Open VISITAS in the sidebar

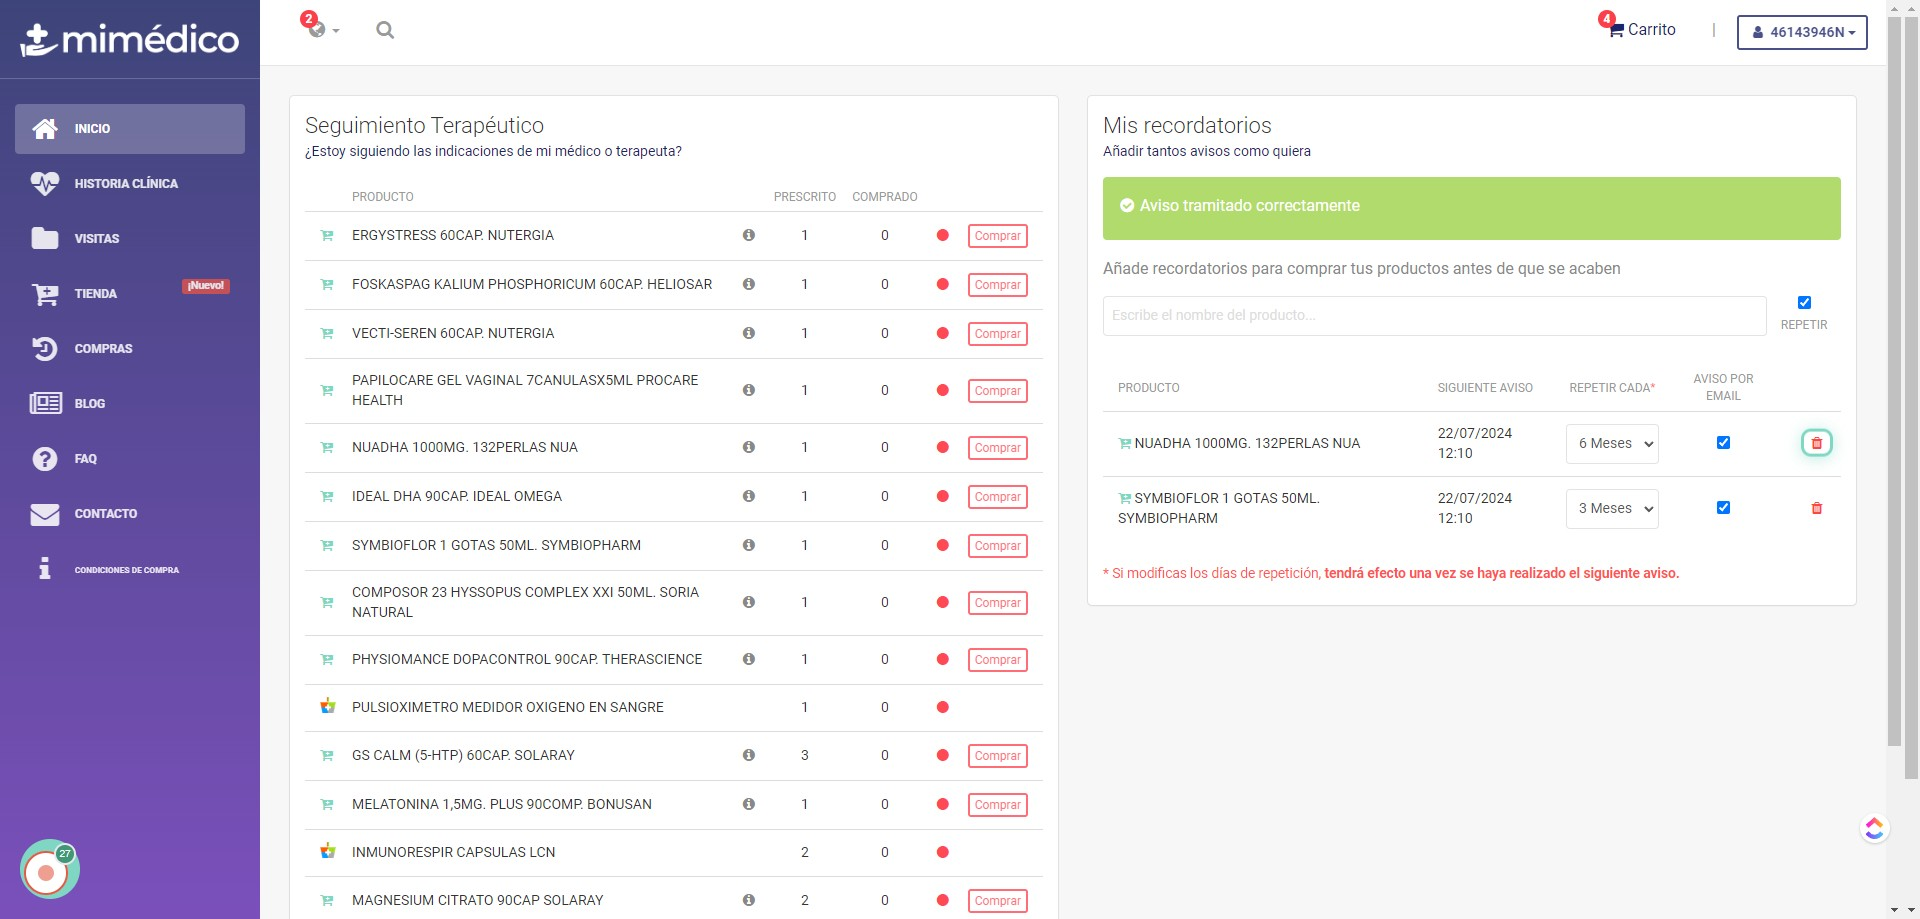point(130,239)
